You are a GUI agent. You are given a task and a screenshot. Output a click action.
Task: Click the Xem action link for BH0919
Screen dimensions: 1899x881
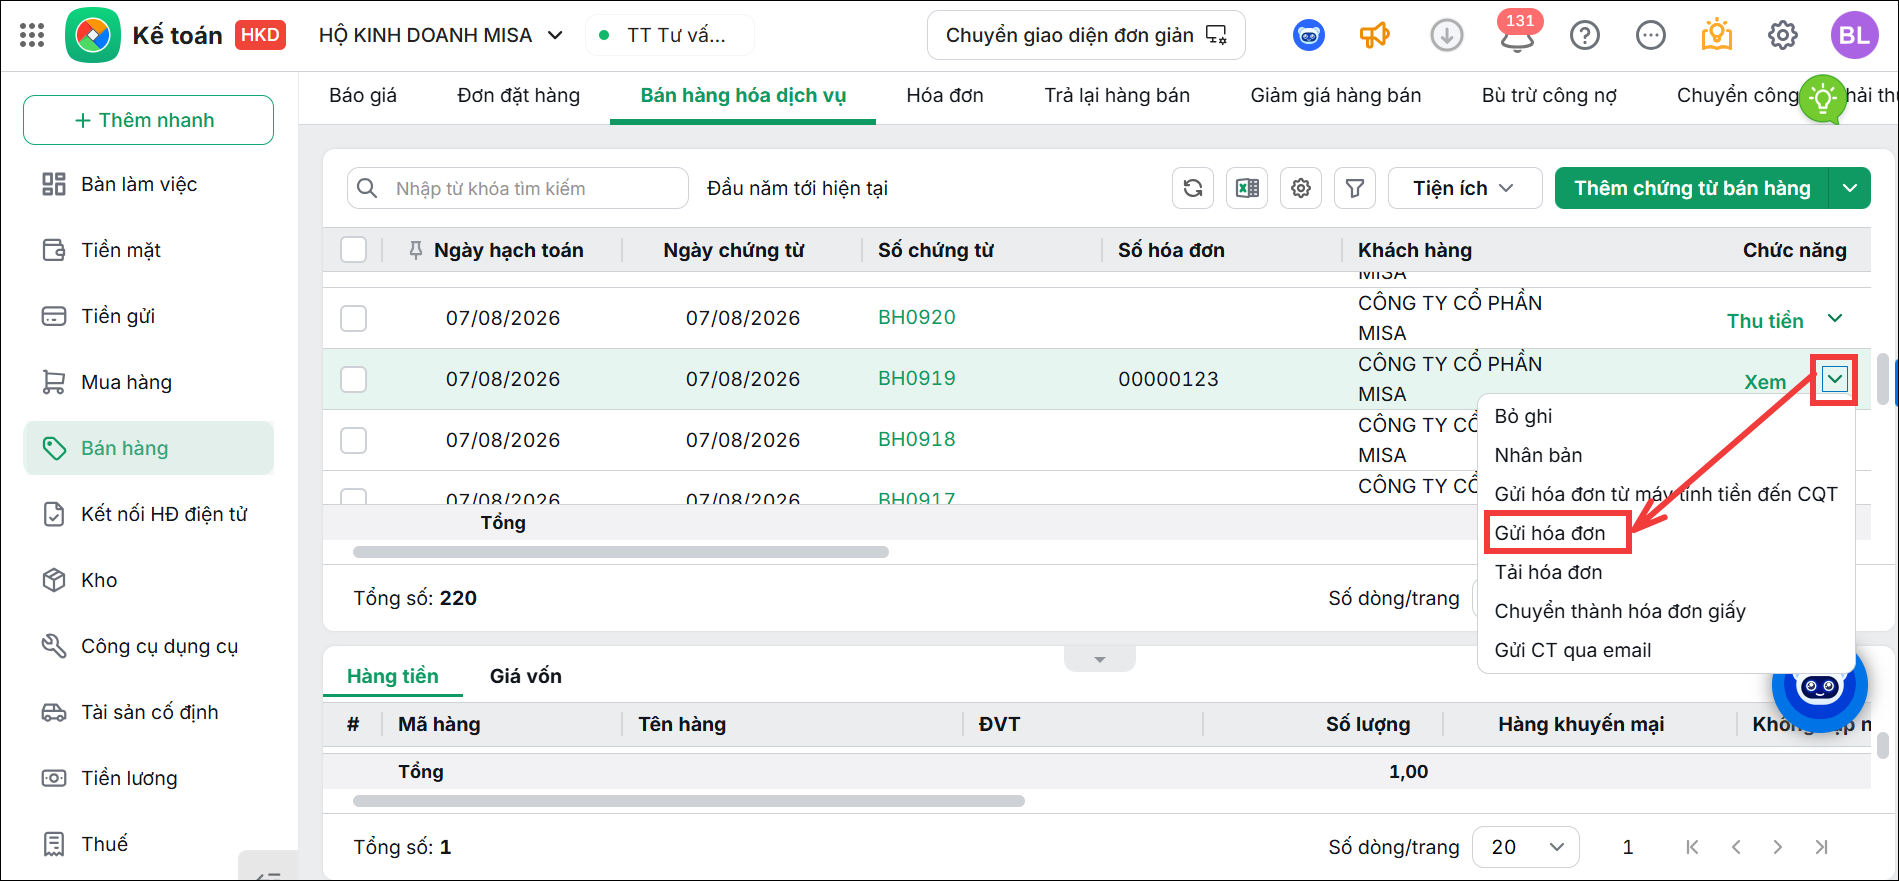(x=1765, y=382)
